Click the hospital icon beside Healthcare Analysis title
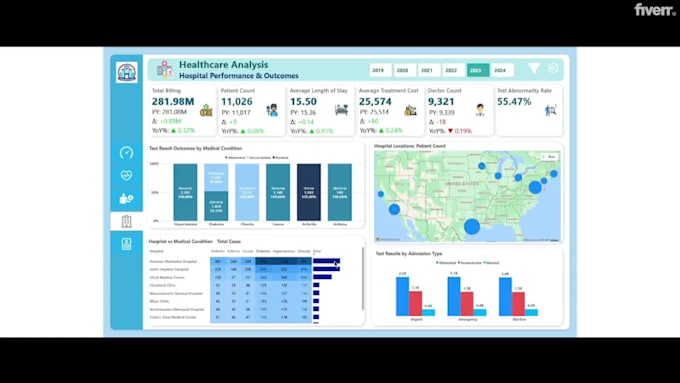 (165, 69)
